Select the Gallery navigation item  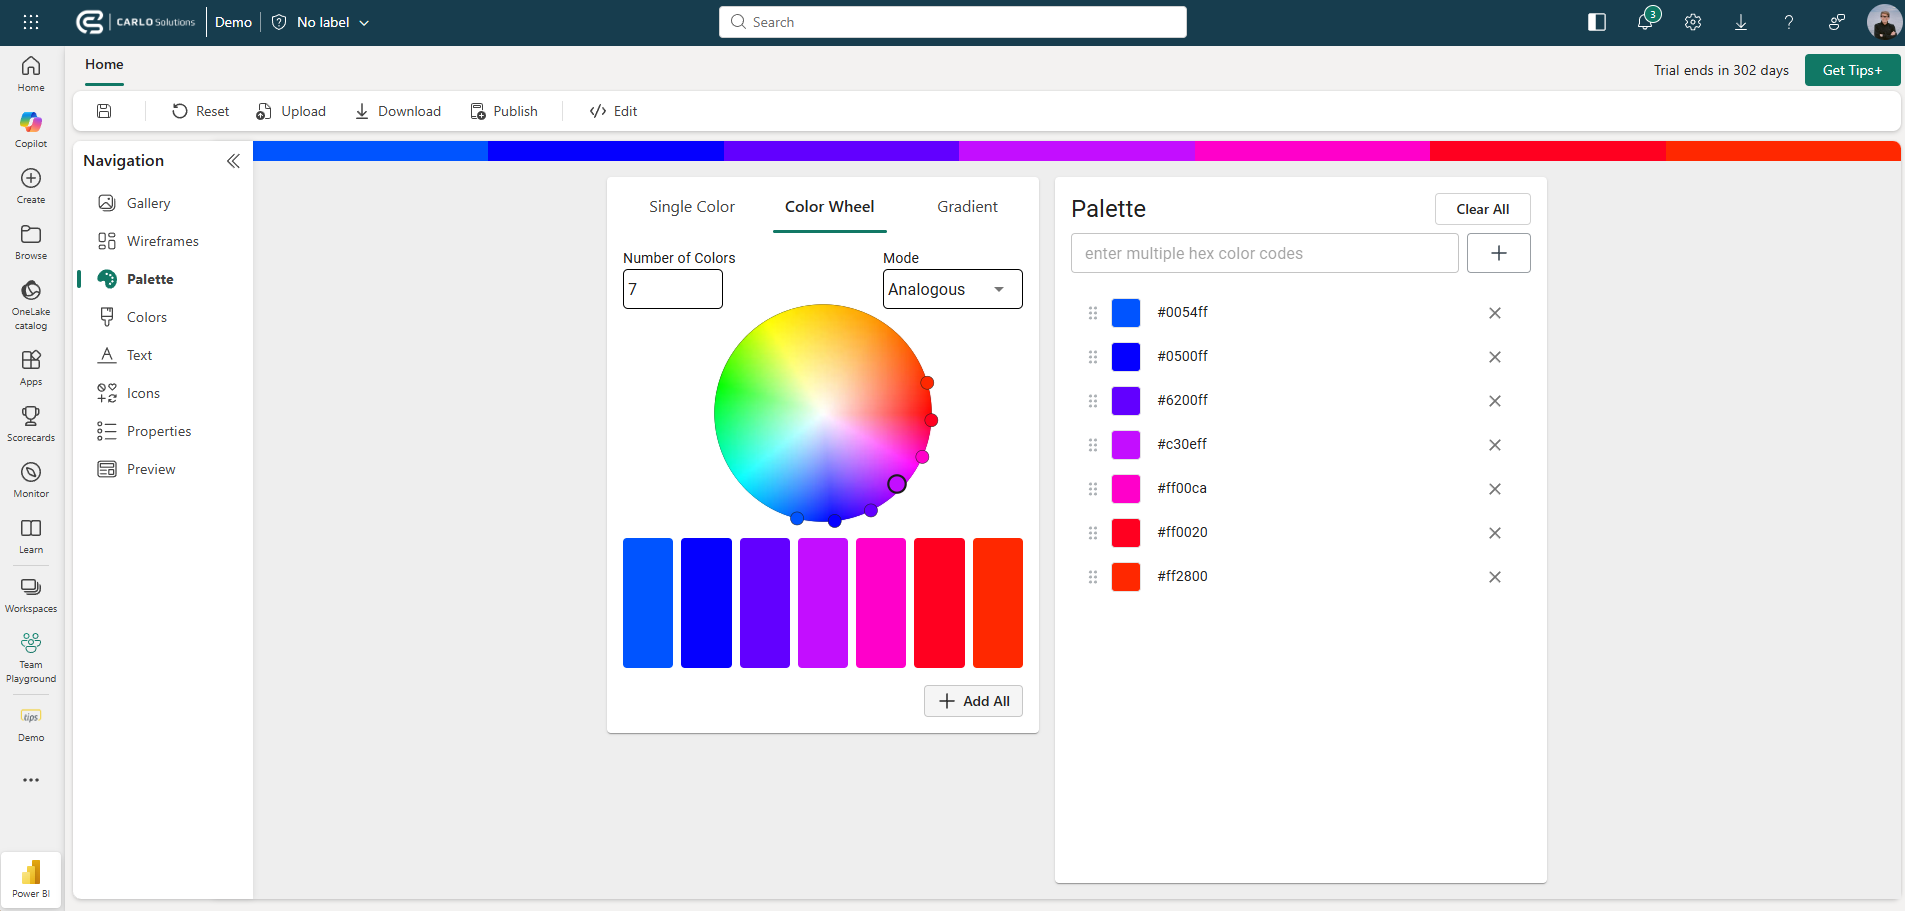point(148,202)
